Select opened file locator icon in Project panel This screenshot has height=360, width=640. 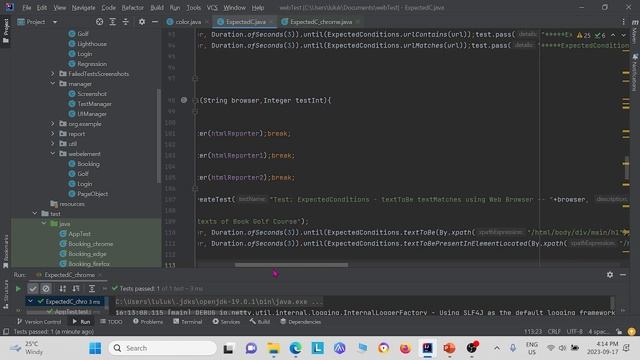point(99,22)
